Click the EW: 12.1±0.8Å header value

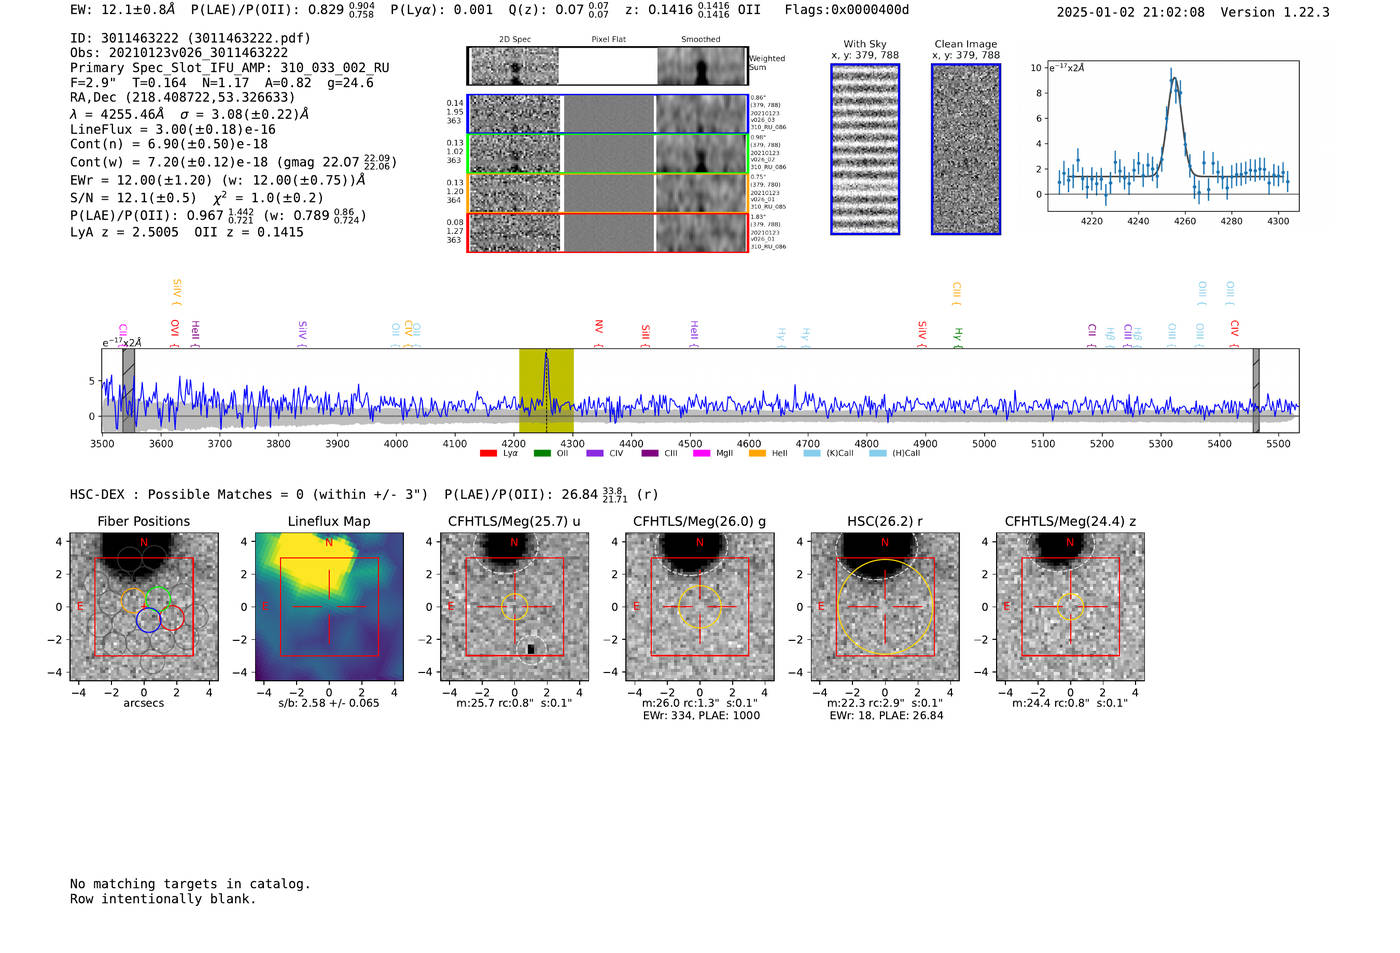[122, 10]
